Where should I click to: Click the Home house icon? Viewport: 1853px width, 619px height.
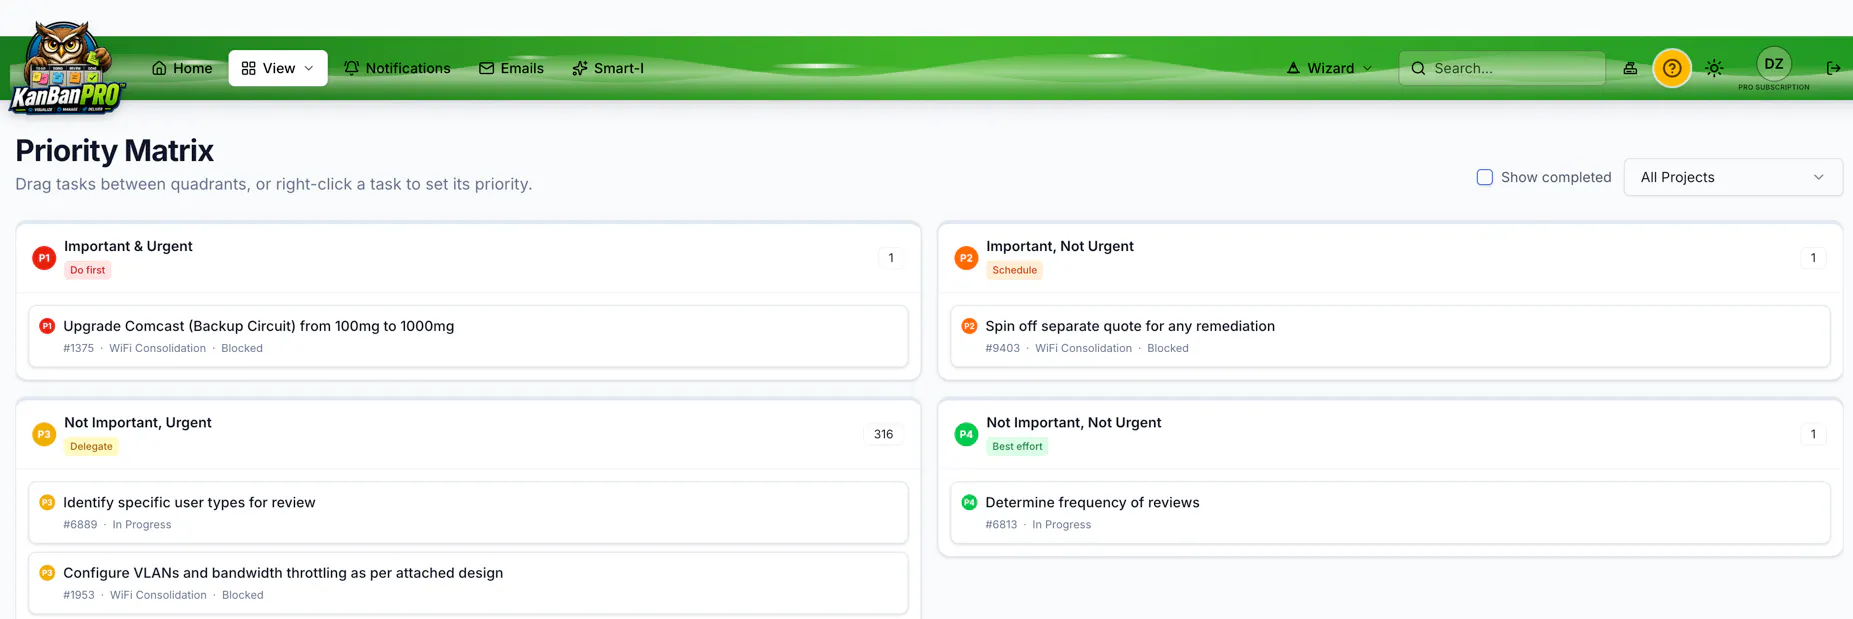159,68
